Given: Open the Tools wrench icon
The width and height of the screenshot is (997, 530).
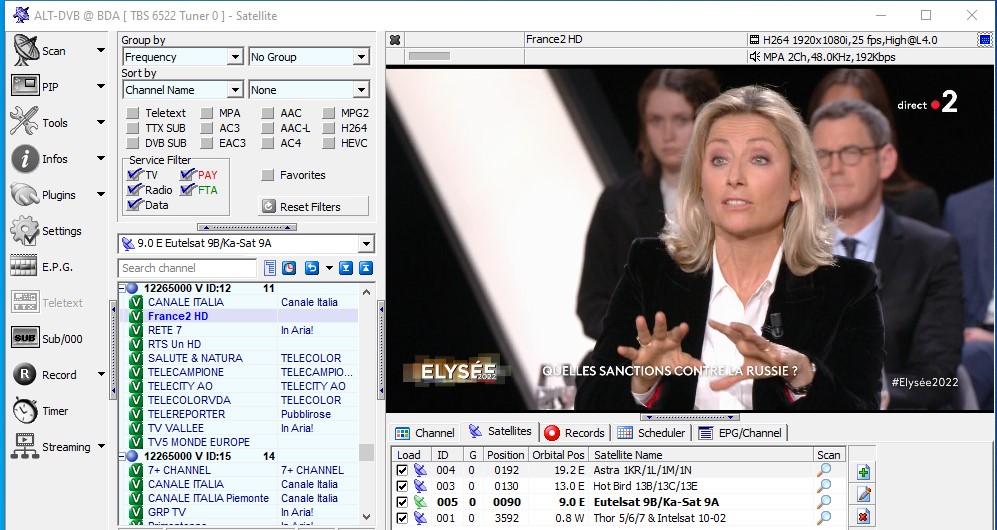Looking at the screenshot, I should pyautogui.click(x=24, y=121).
